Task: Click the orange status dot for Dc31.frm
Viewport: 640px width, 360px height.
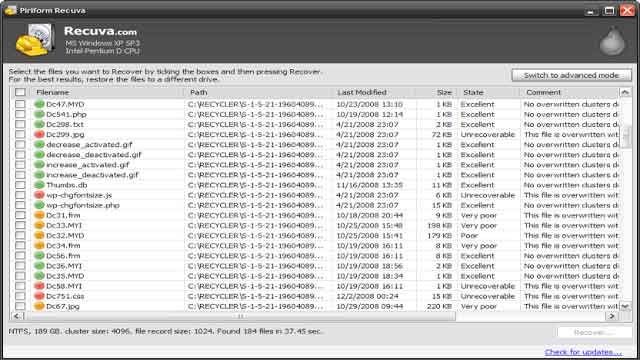Action: point(39,215)
